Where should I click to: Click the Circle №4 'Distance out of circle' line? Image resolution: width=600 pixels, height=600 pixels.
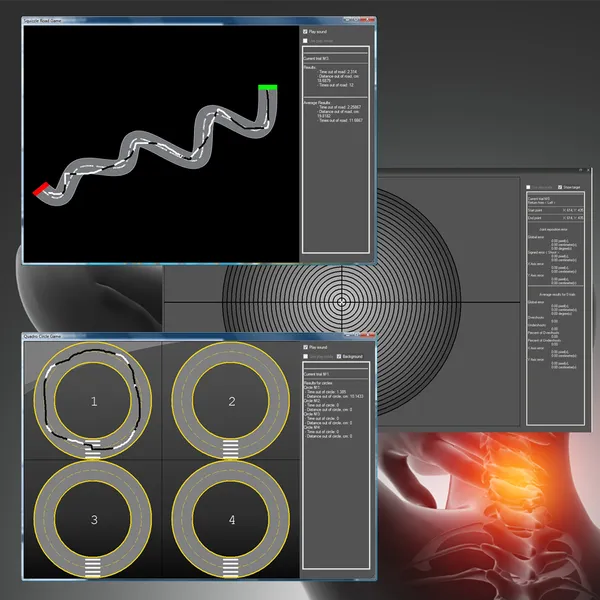coord(328,436)
